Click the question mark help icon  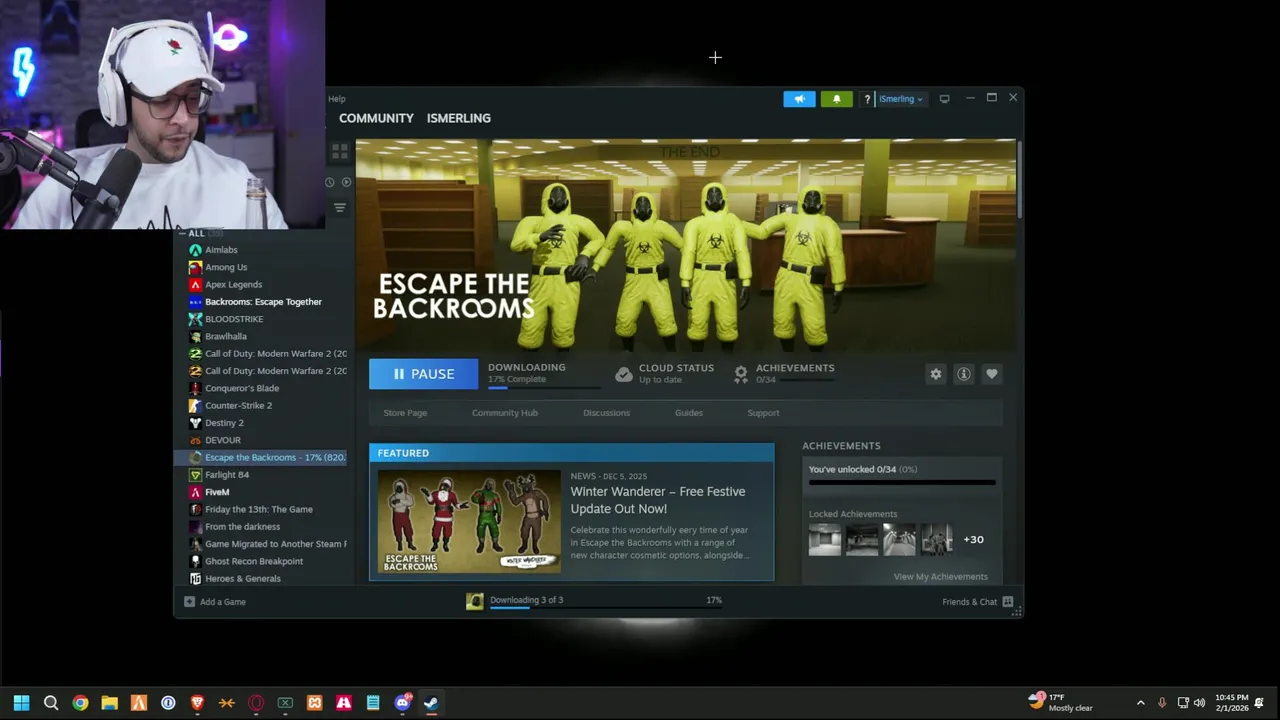pos(867,99)
